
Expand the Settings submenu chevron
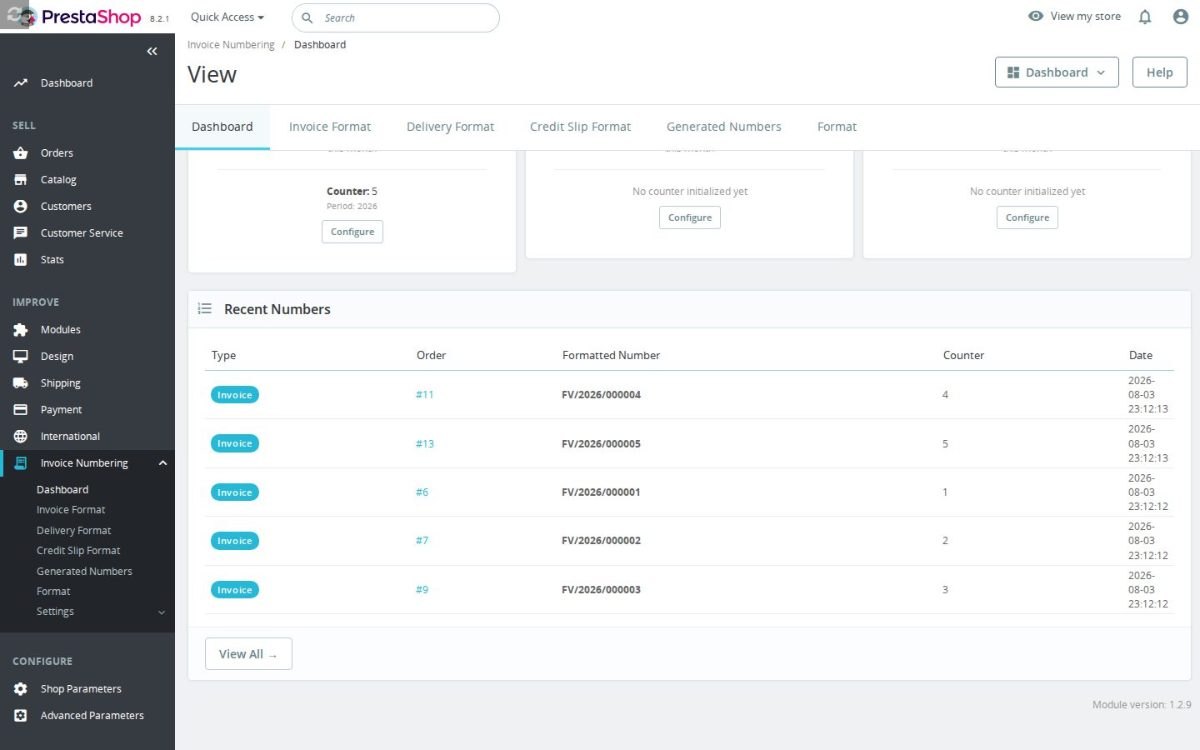coord(162,612)
